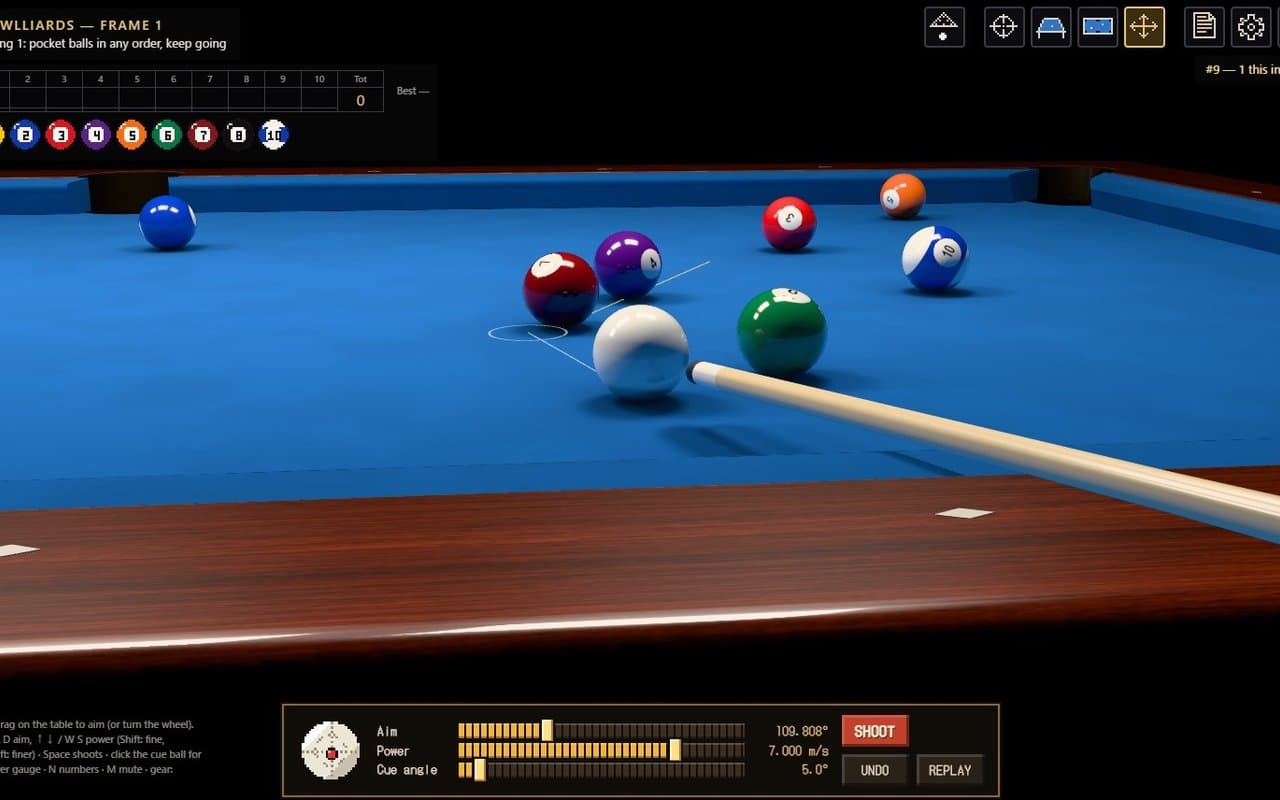The width and height of the screenshot is (1280, 800).
Task: Switch to the perspective table view icon
Action: [1051, 27]
